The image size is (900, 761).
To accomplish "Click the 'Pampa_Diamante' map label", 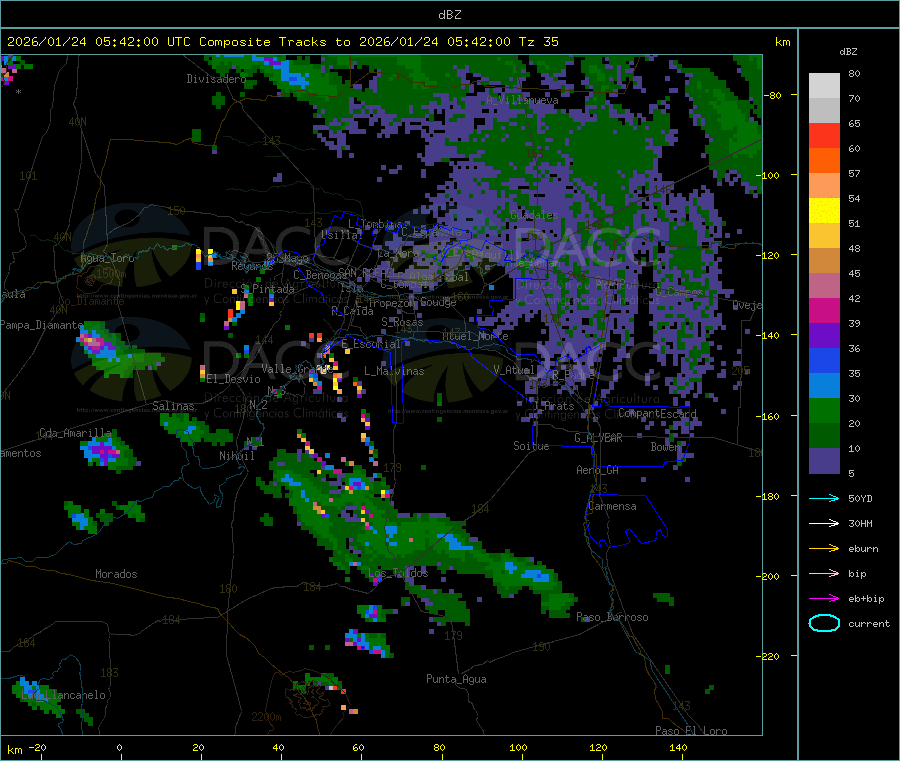I will click(x=41, y=325).
